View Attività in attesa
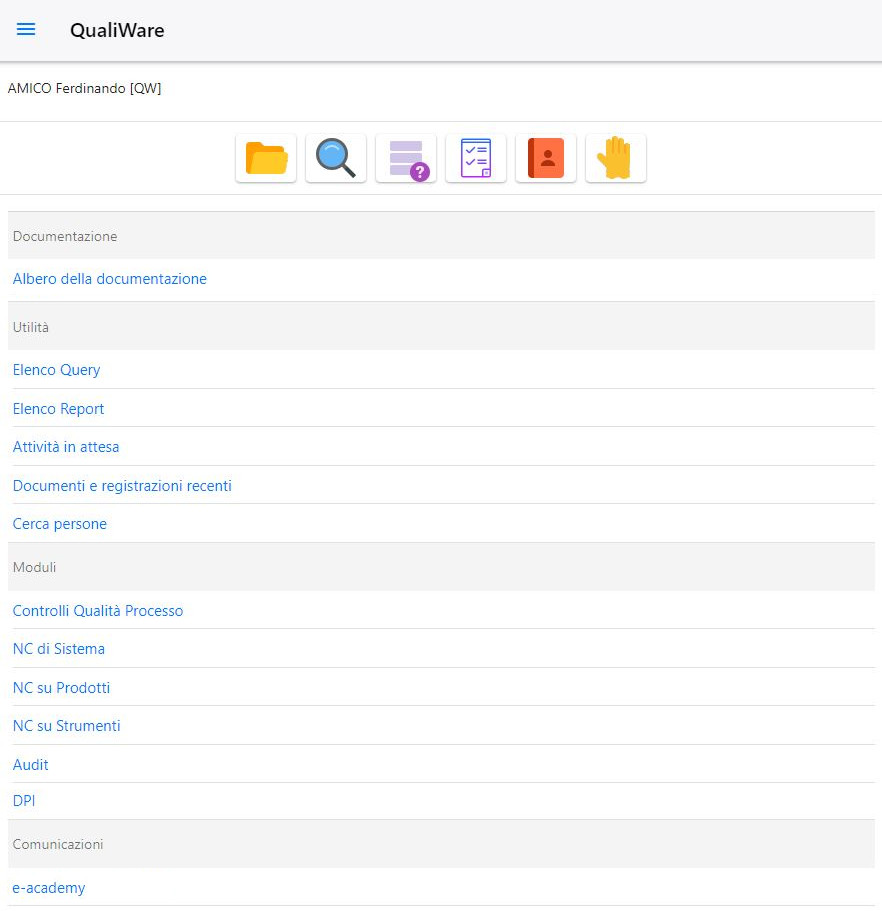This screenshot has height=911, width=882. (x=66, y=447)
